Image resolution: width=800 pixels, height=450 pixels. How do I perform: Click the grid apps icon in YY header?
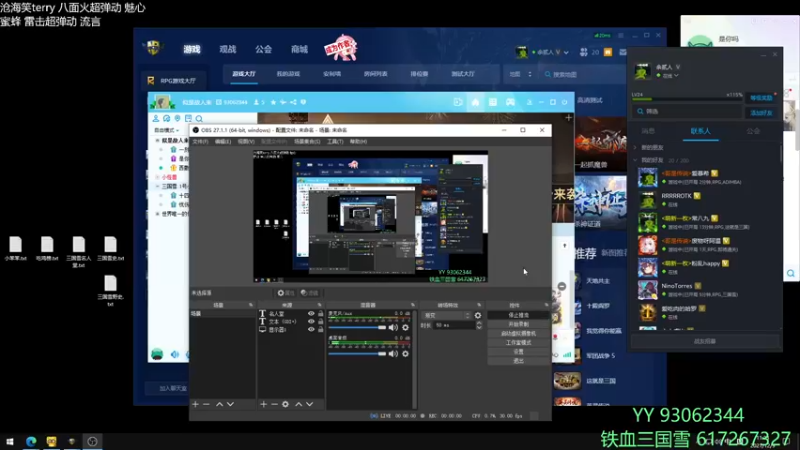coord(493,102)
